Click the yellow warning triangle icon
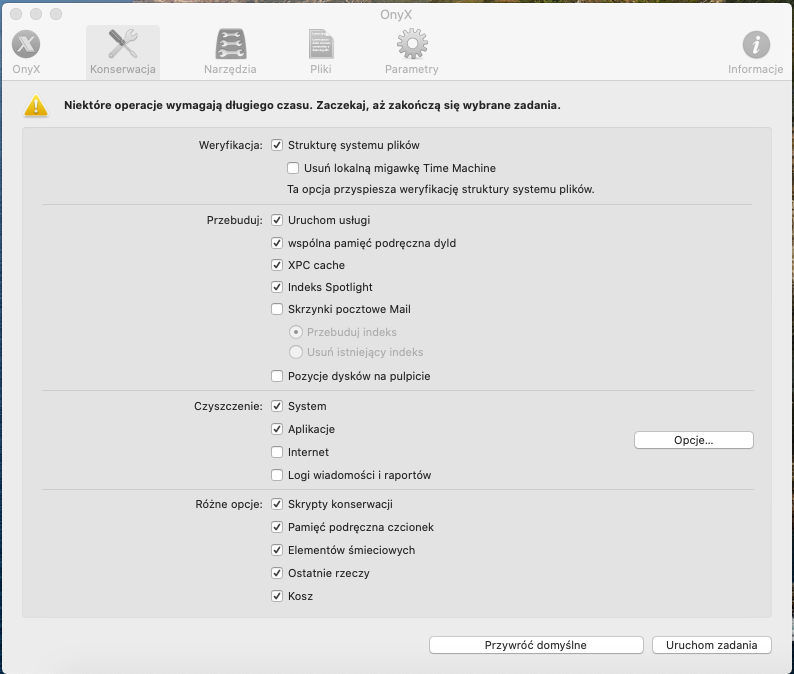The width and height of the screenshot is (794, 674). click(x=36, y=105)
